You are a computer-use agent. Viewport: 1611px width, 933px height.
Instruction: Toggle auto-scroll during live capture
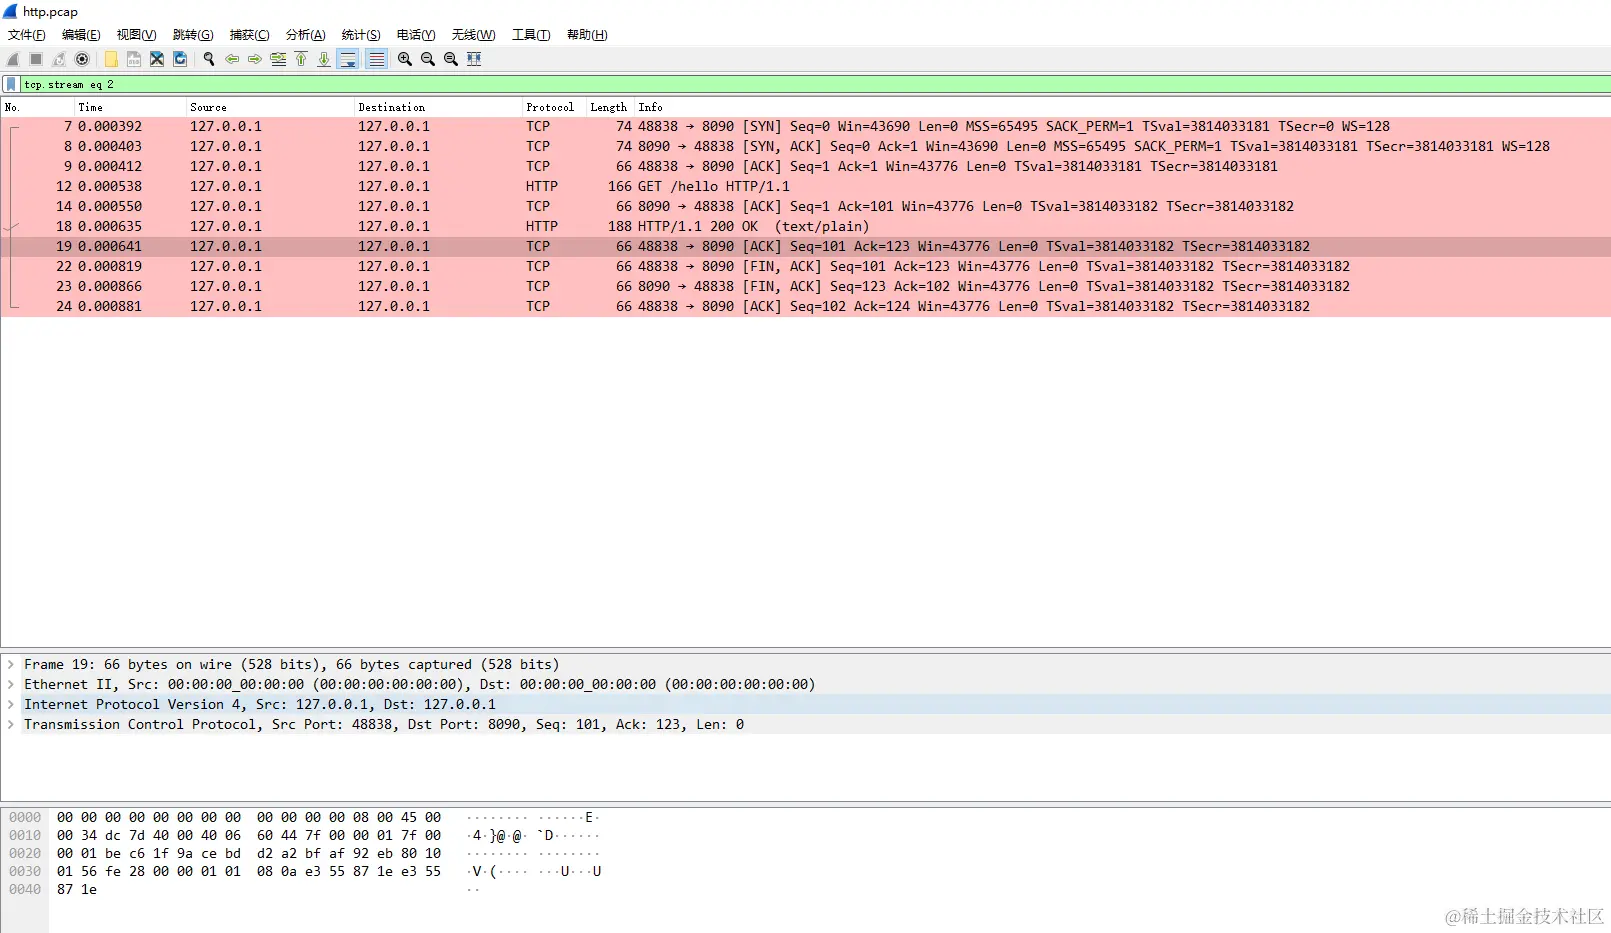click(x=348, y=59)
